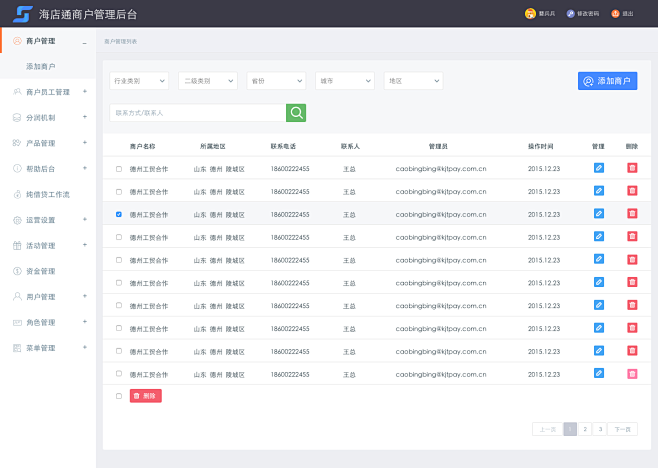Go to 下一页 next page

[x=622, y=429]
